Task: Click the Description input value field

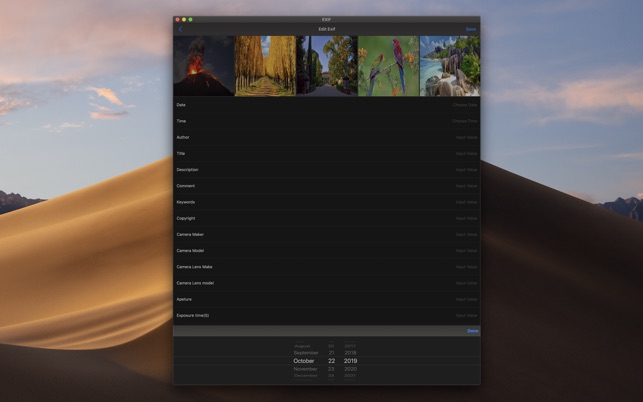Action: 467,170
